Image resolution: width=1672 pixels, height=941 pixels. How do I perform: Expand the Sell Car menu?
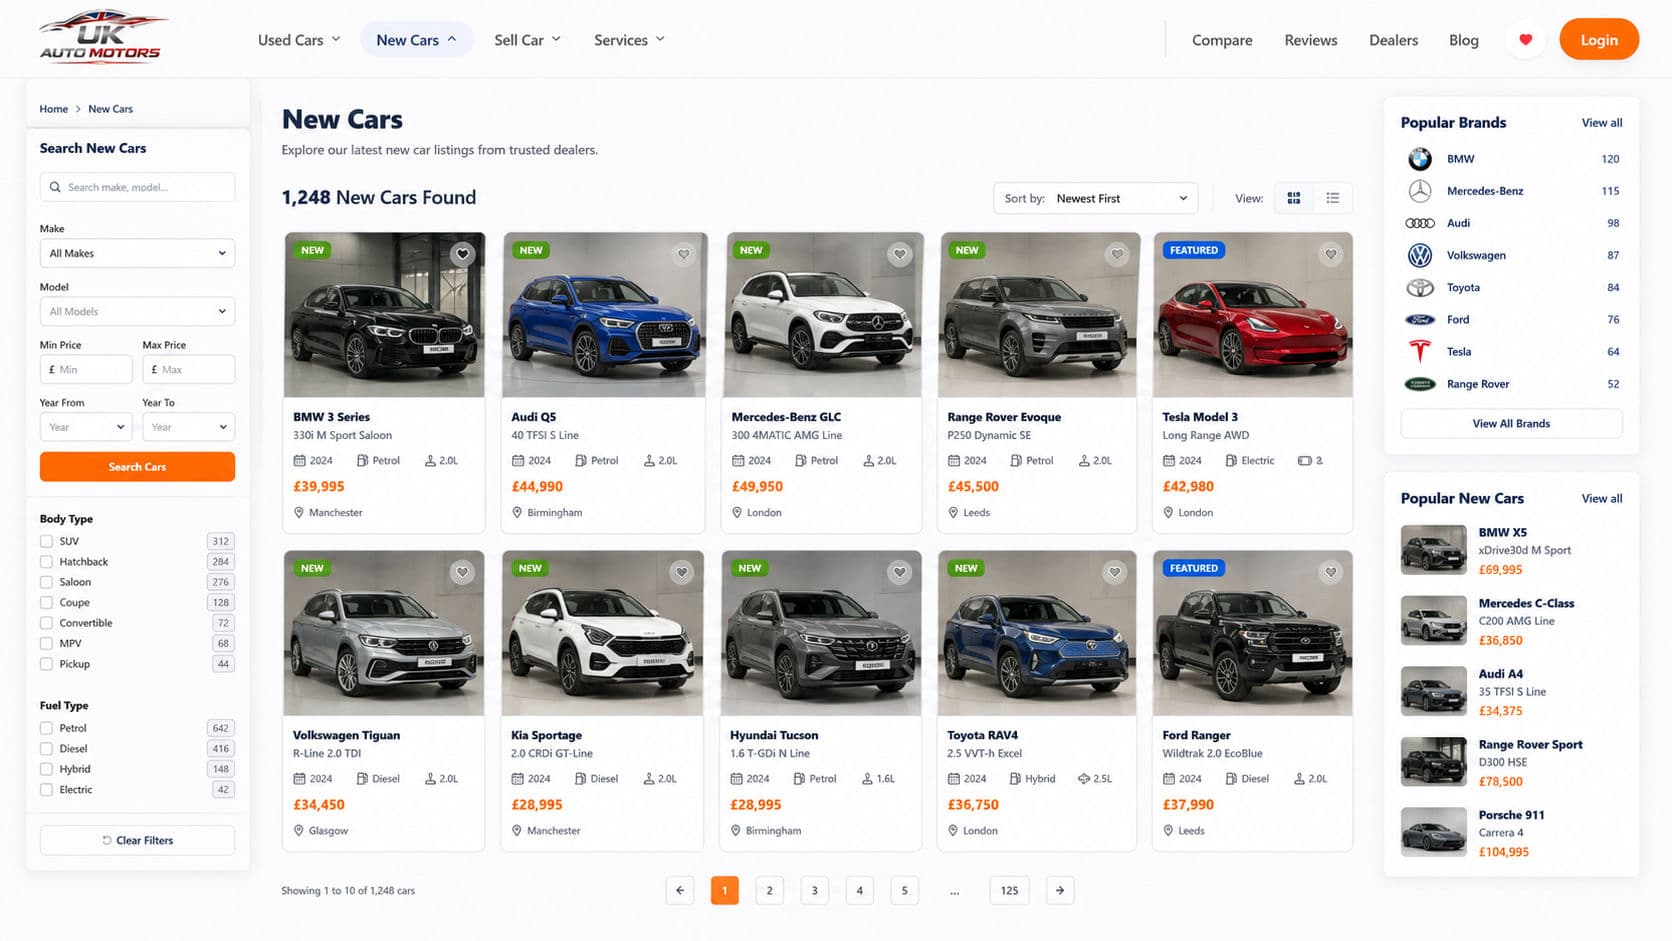point(527,40)
